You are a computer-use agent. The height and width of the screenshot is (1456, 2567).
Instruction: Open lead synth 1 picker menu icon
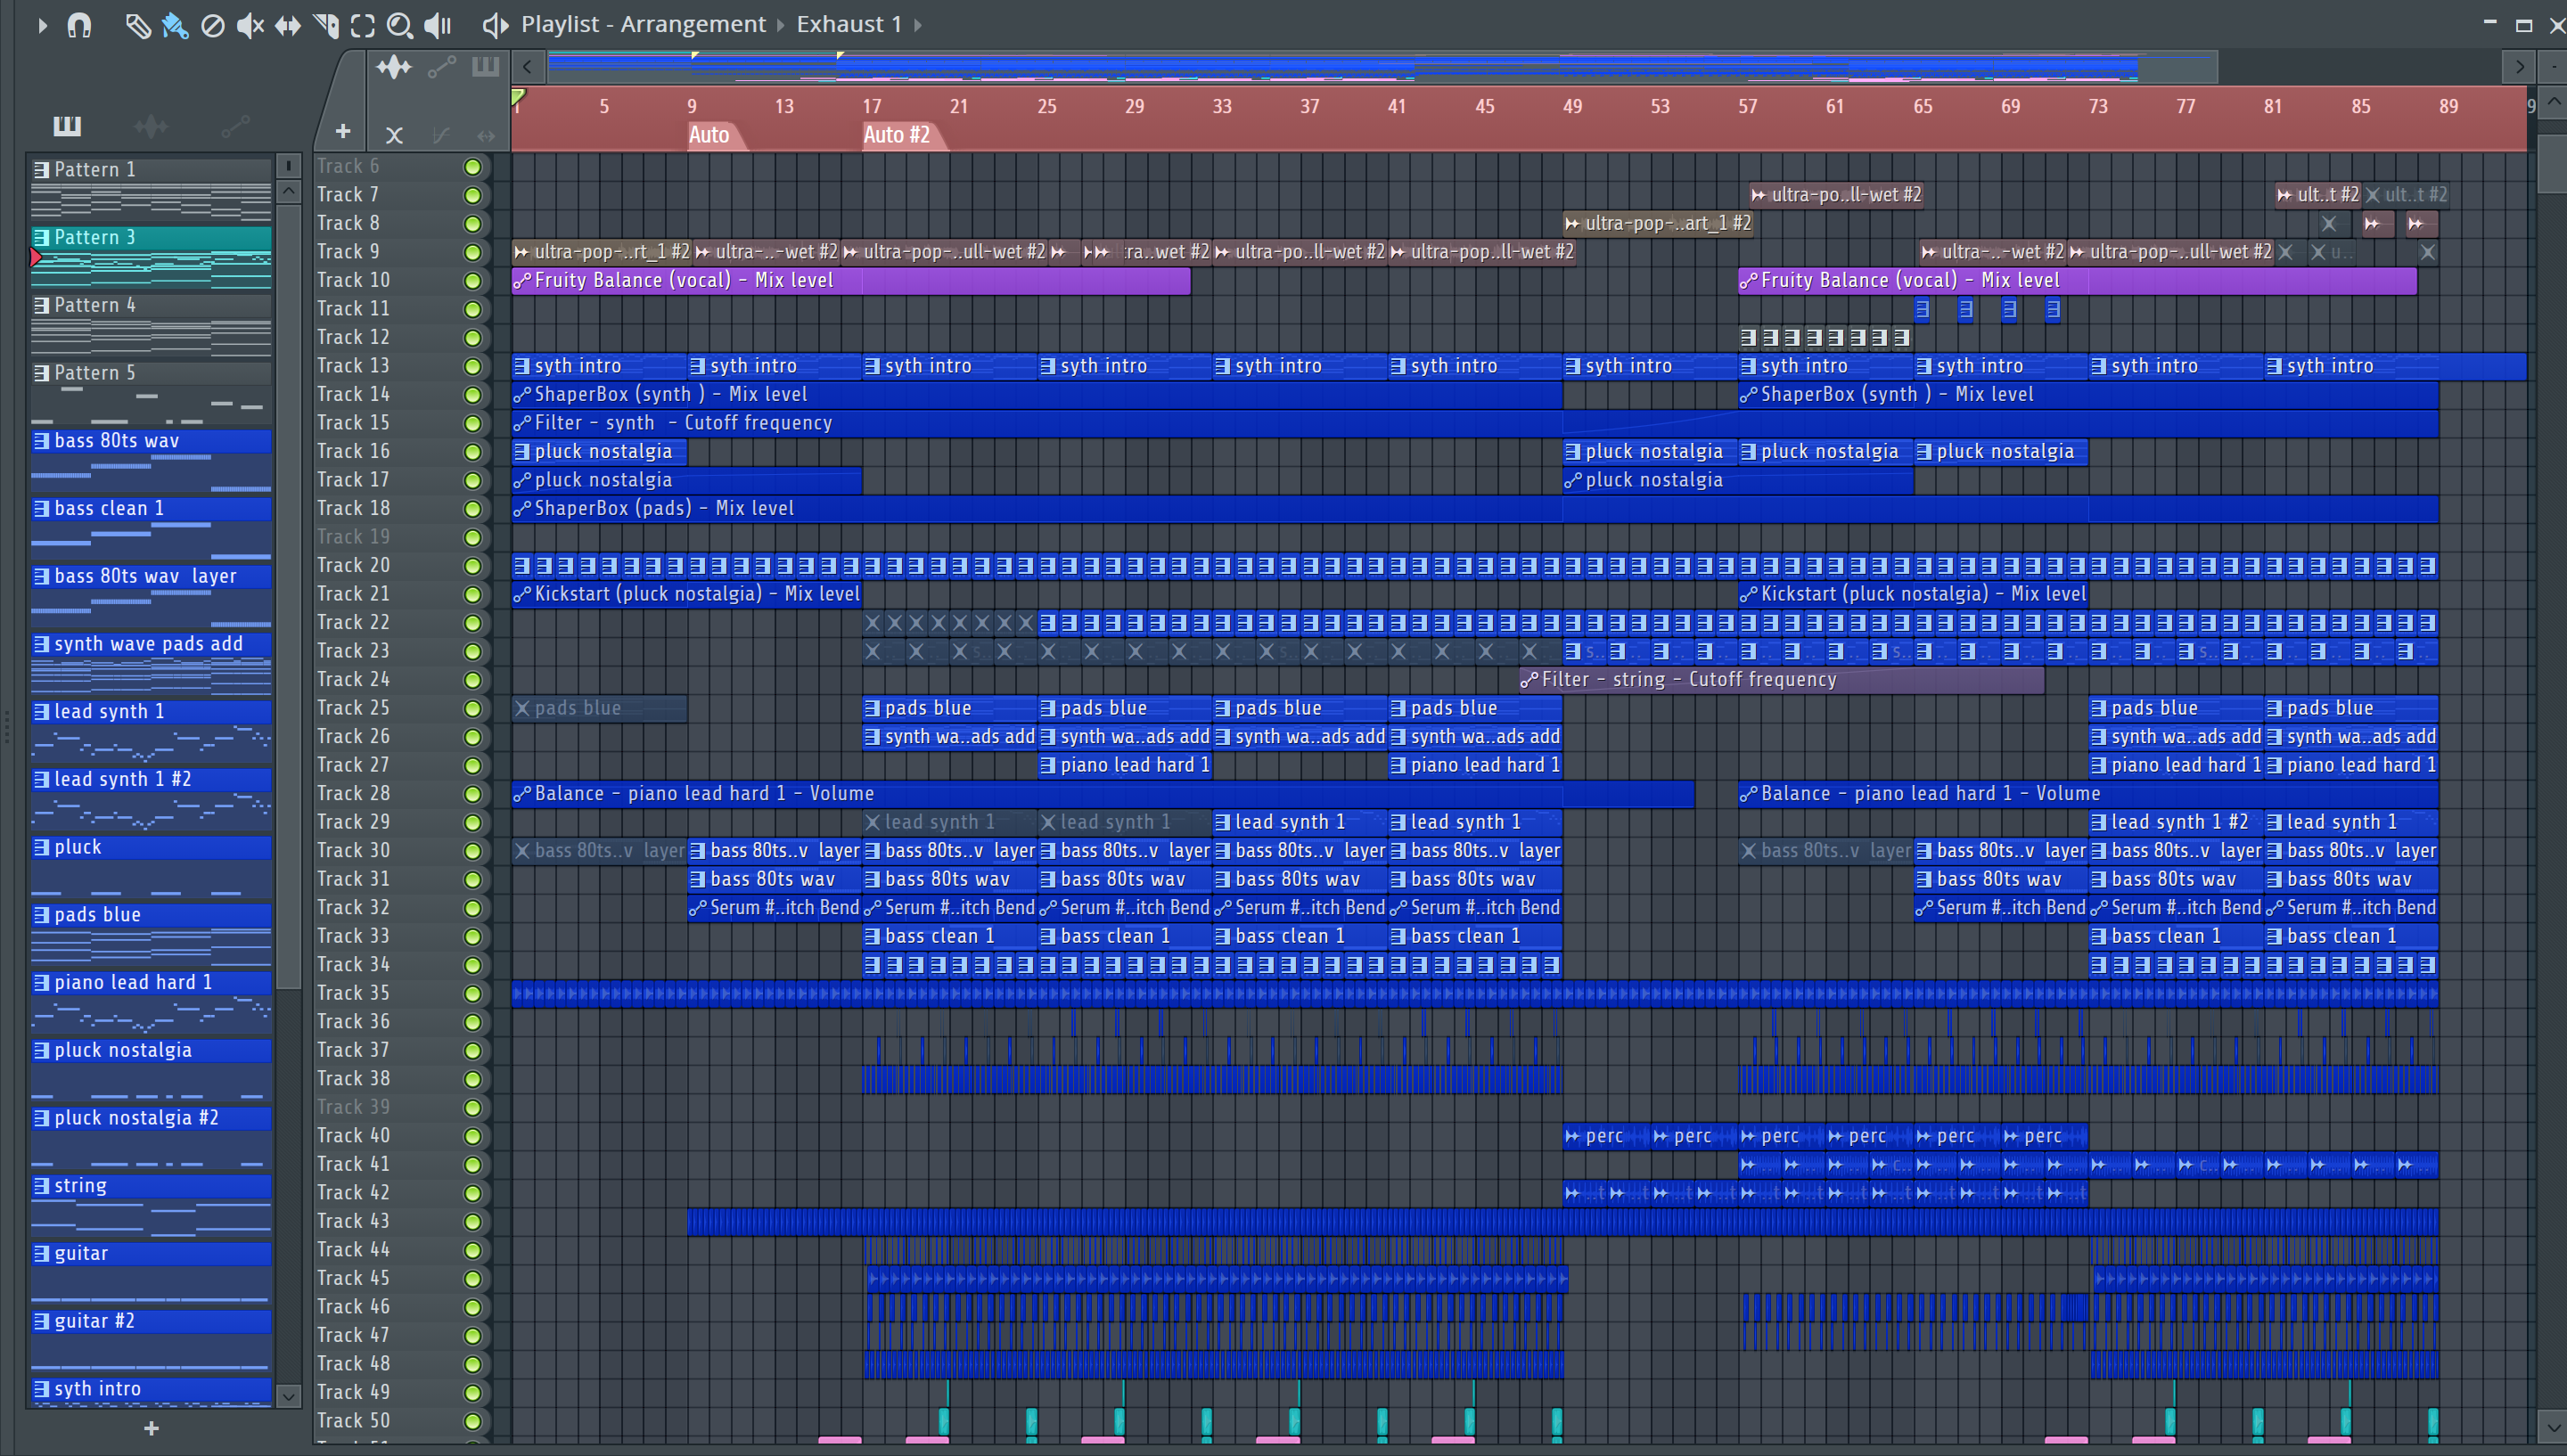[x=41, y=712]
